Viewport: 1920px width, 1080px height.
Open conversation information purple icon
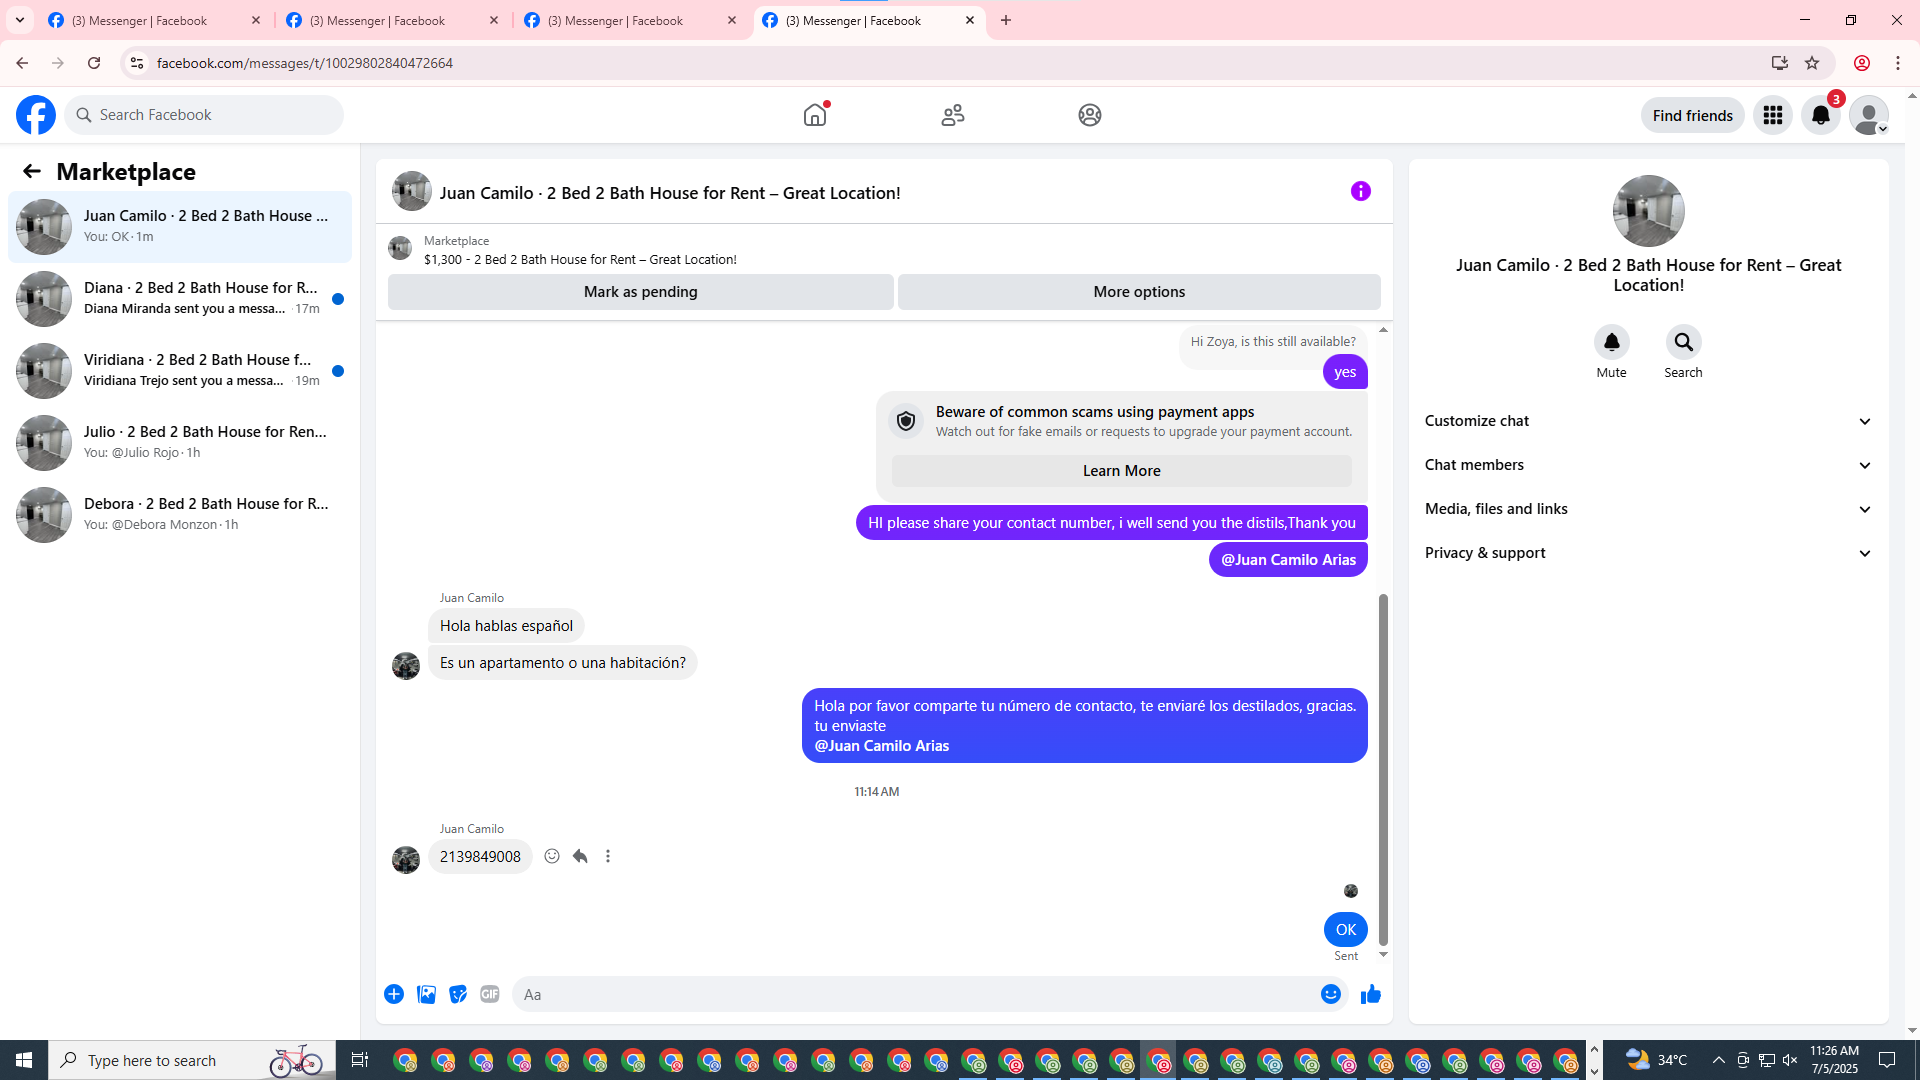(x=1360, y=191)
